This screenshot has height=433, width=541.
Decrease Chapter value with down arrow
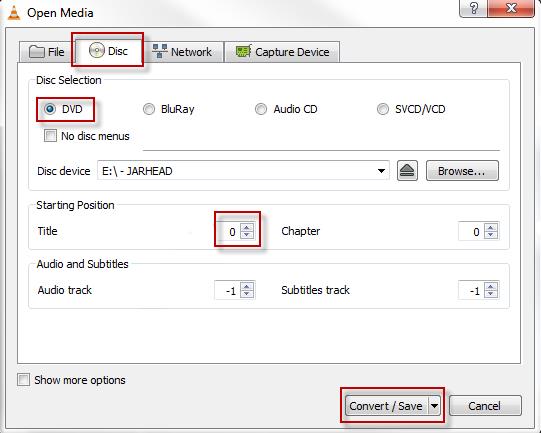click(491, 235)
